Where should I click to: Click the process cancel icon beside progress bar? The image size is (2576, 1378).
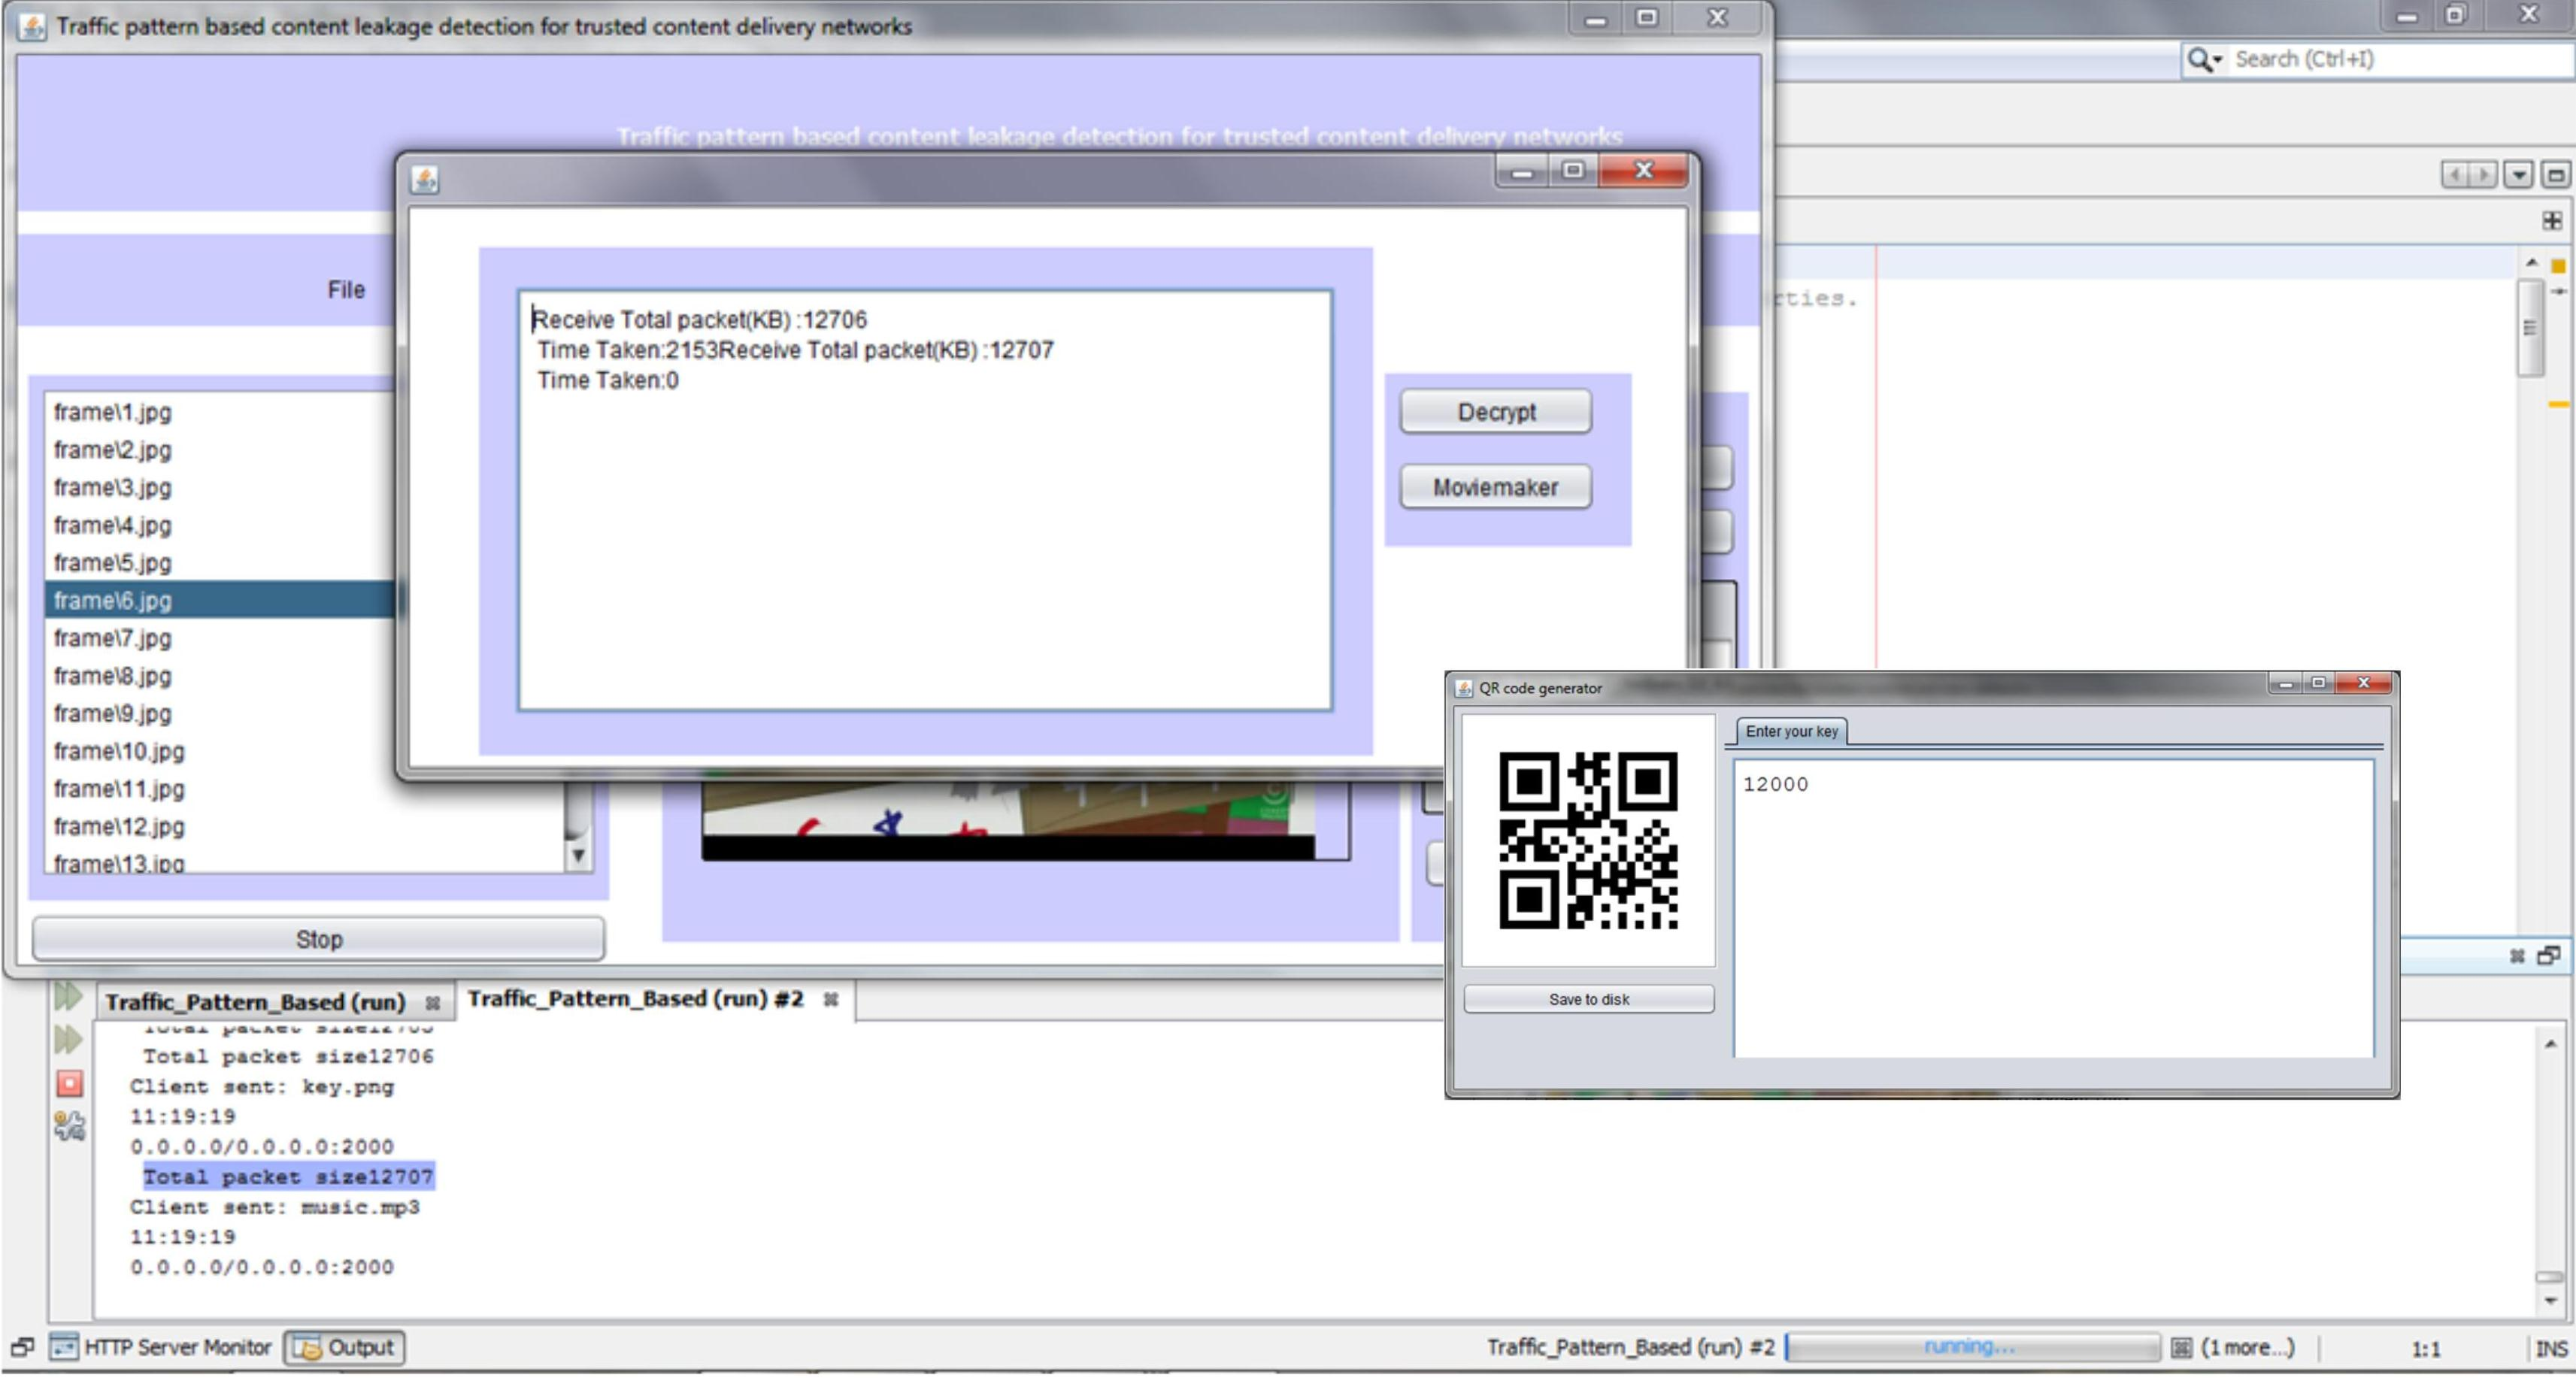point(2181,1348)
